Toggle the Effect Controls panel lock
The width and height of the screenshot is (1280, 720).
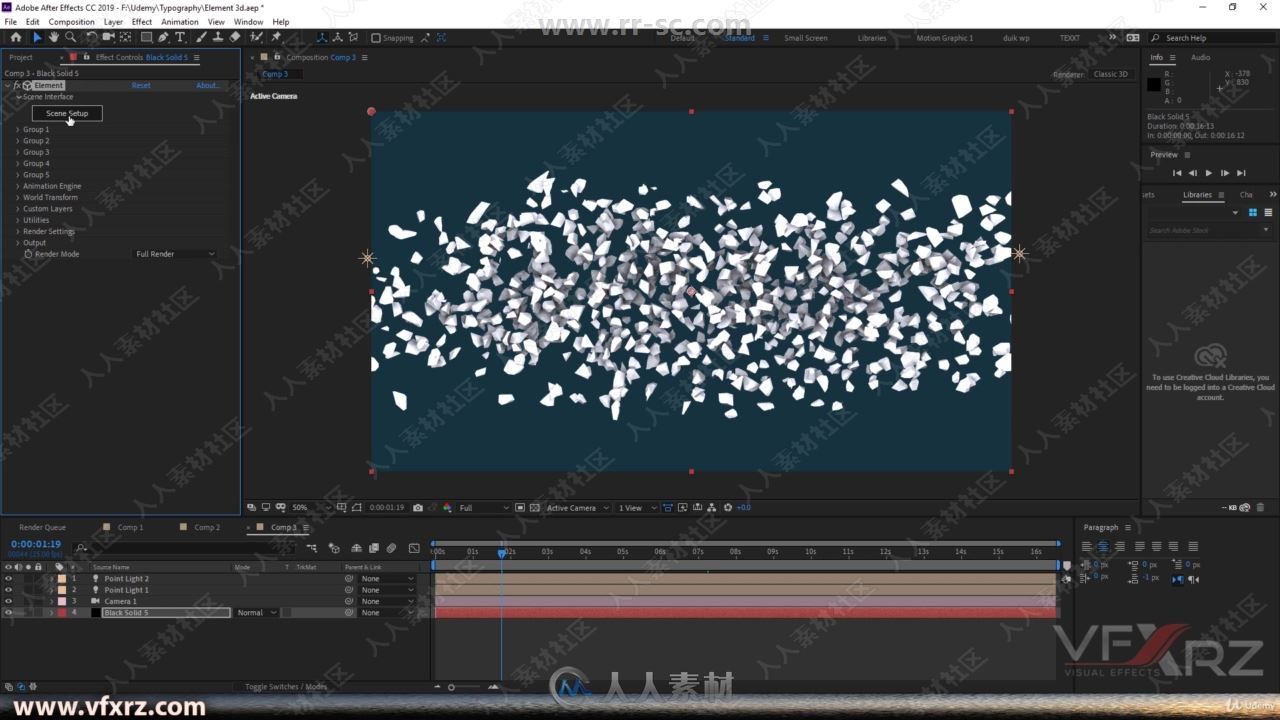coord(86,57)
